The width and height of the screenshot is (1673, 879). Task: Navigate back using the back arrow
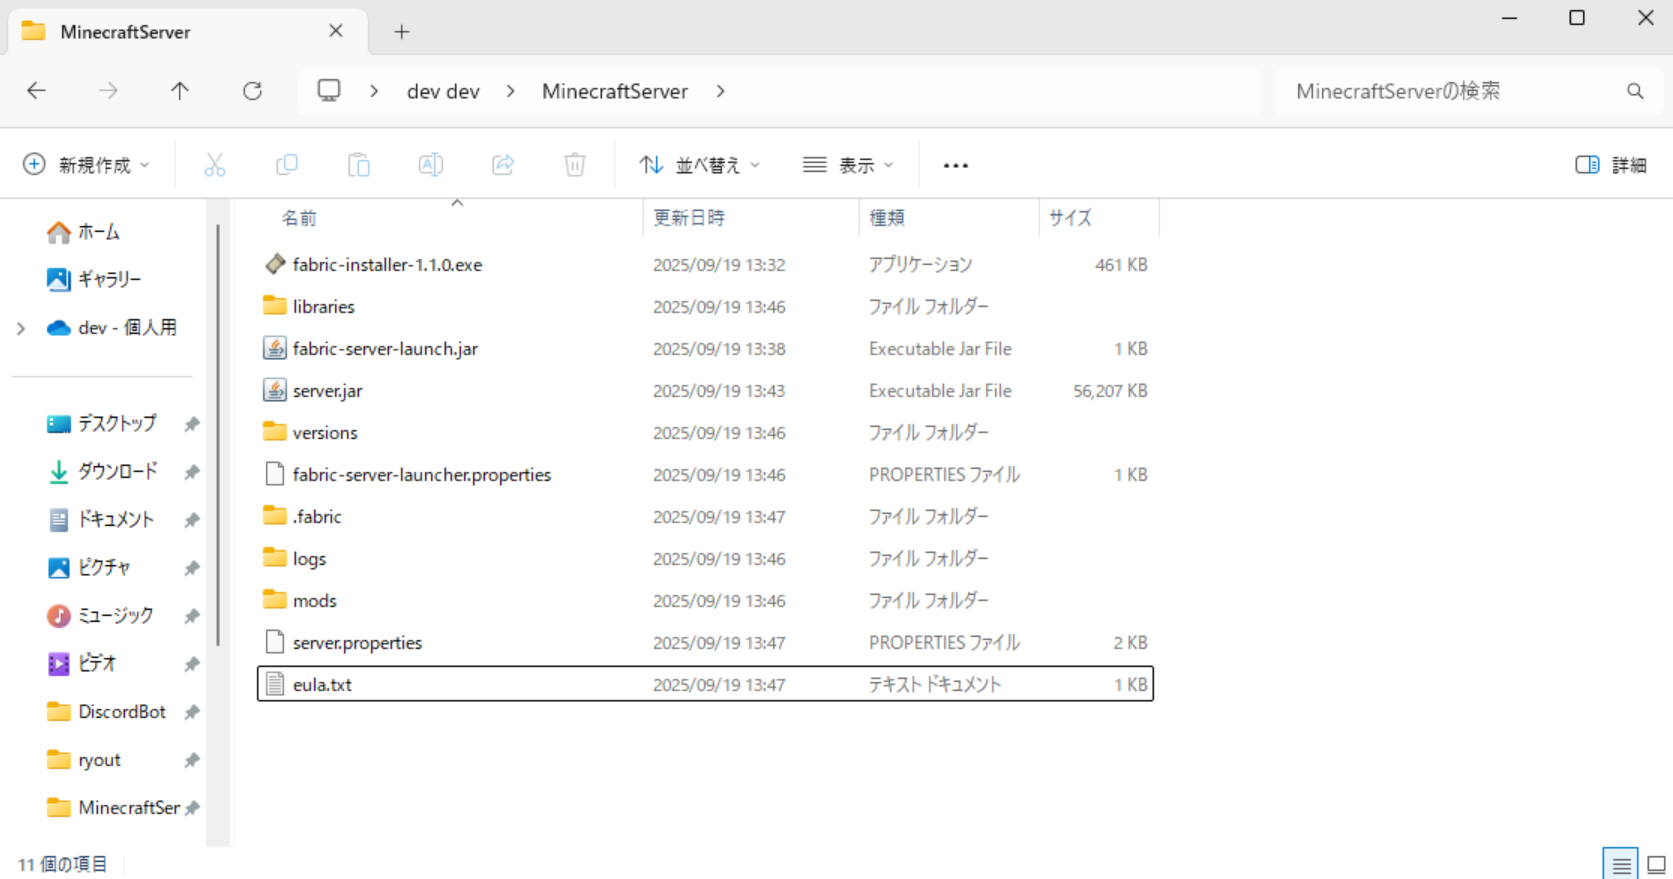37,91
